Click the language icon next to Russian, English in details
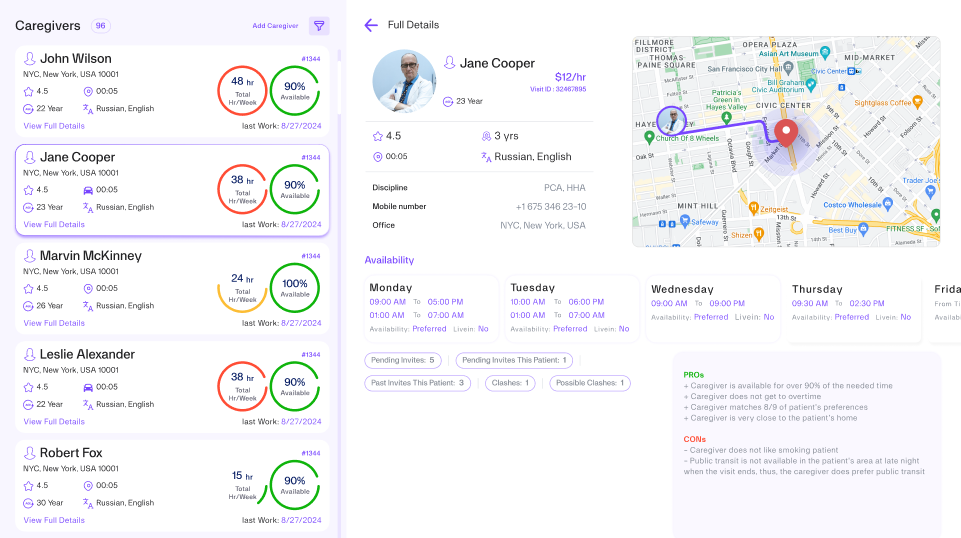 (486, 157)
